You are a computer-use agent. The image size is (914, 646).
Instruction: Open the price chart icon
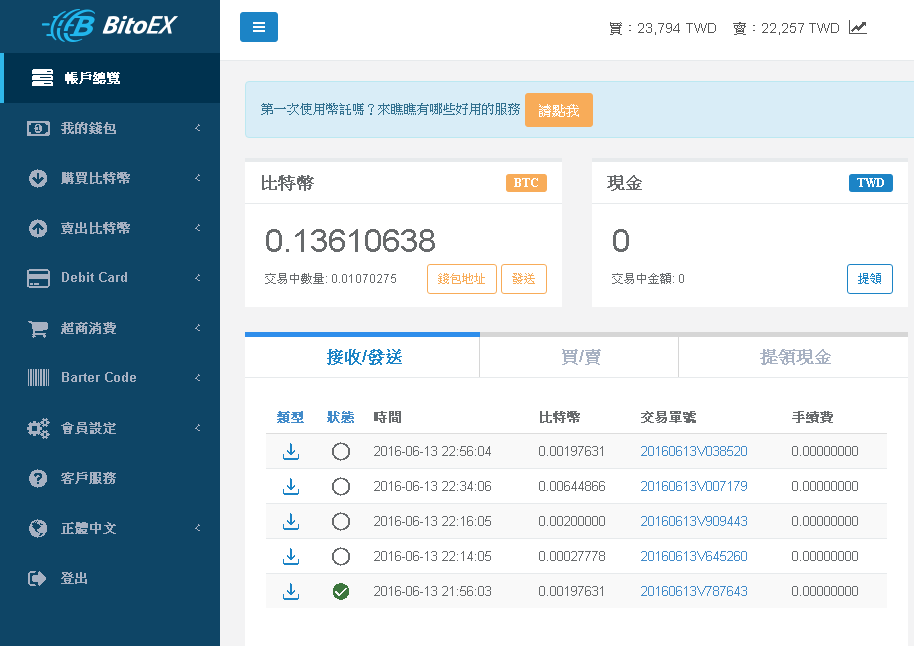857,27
